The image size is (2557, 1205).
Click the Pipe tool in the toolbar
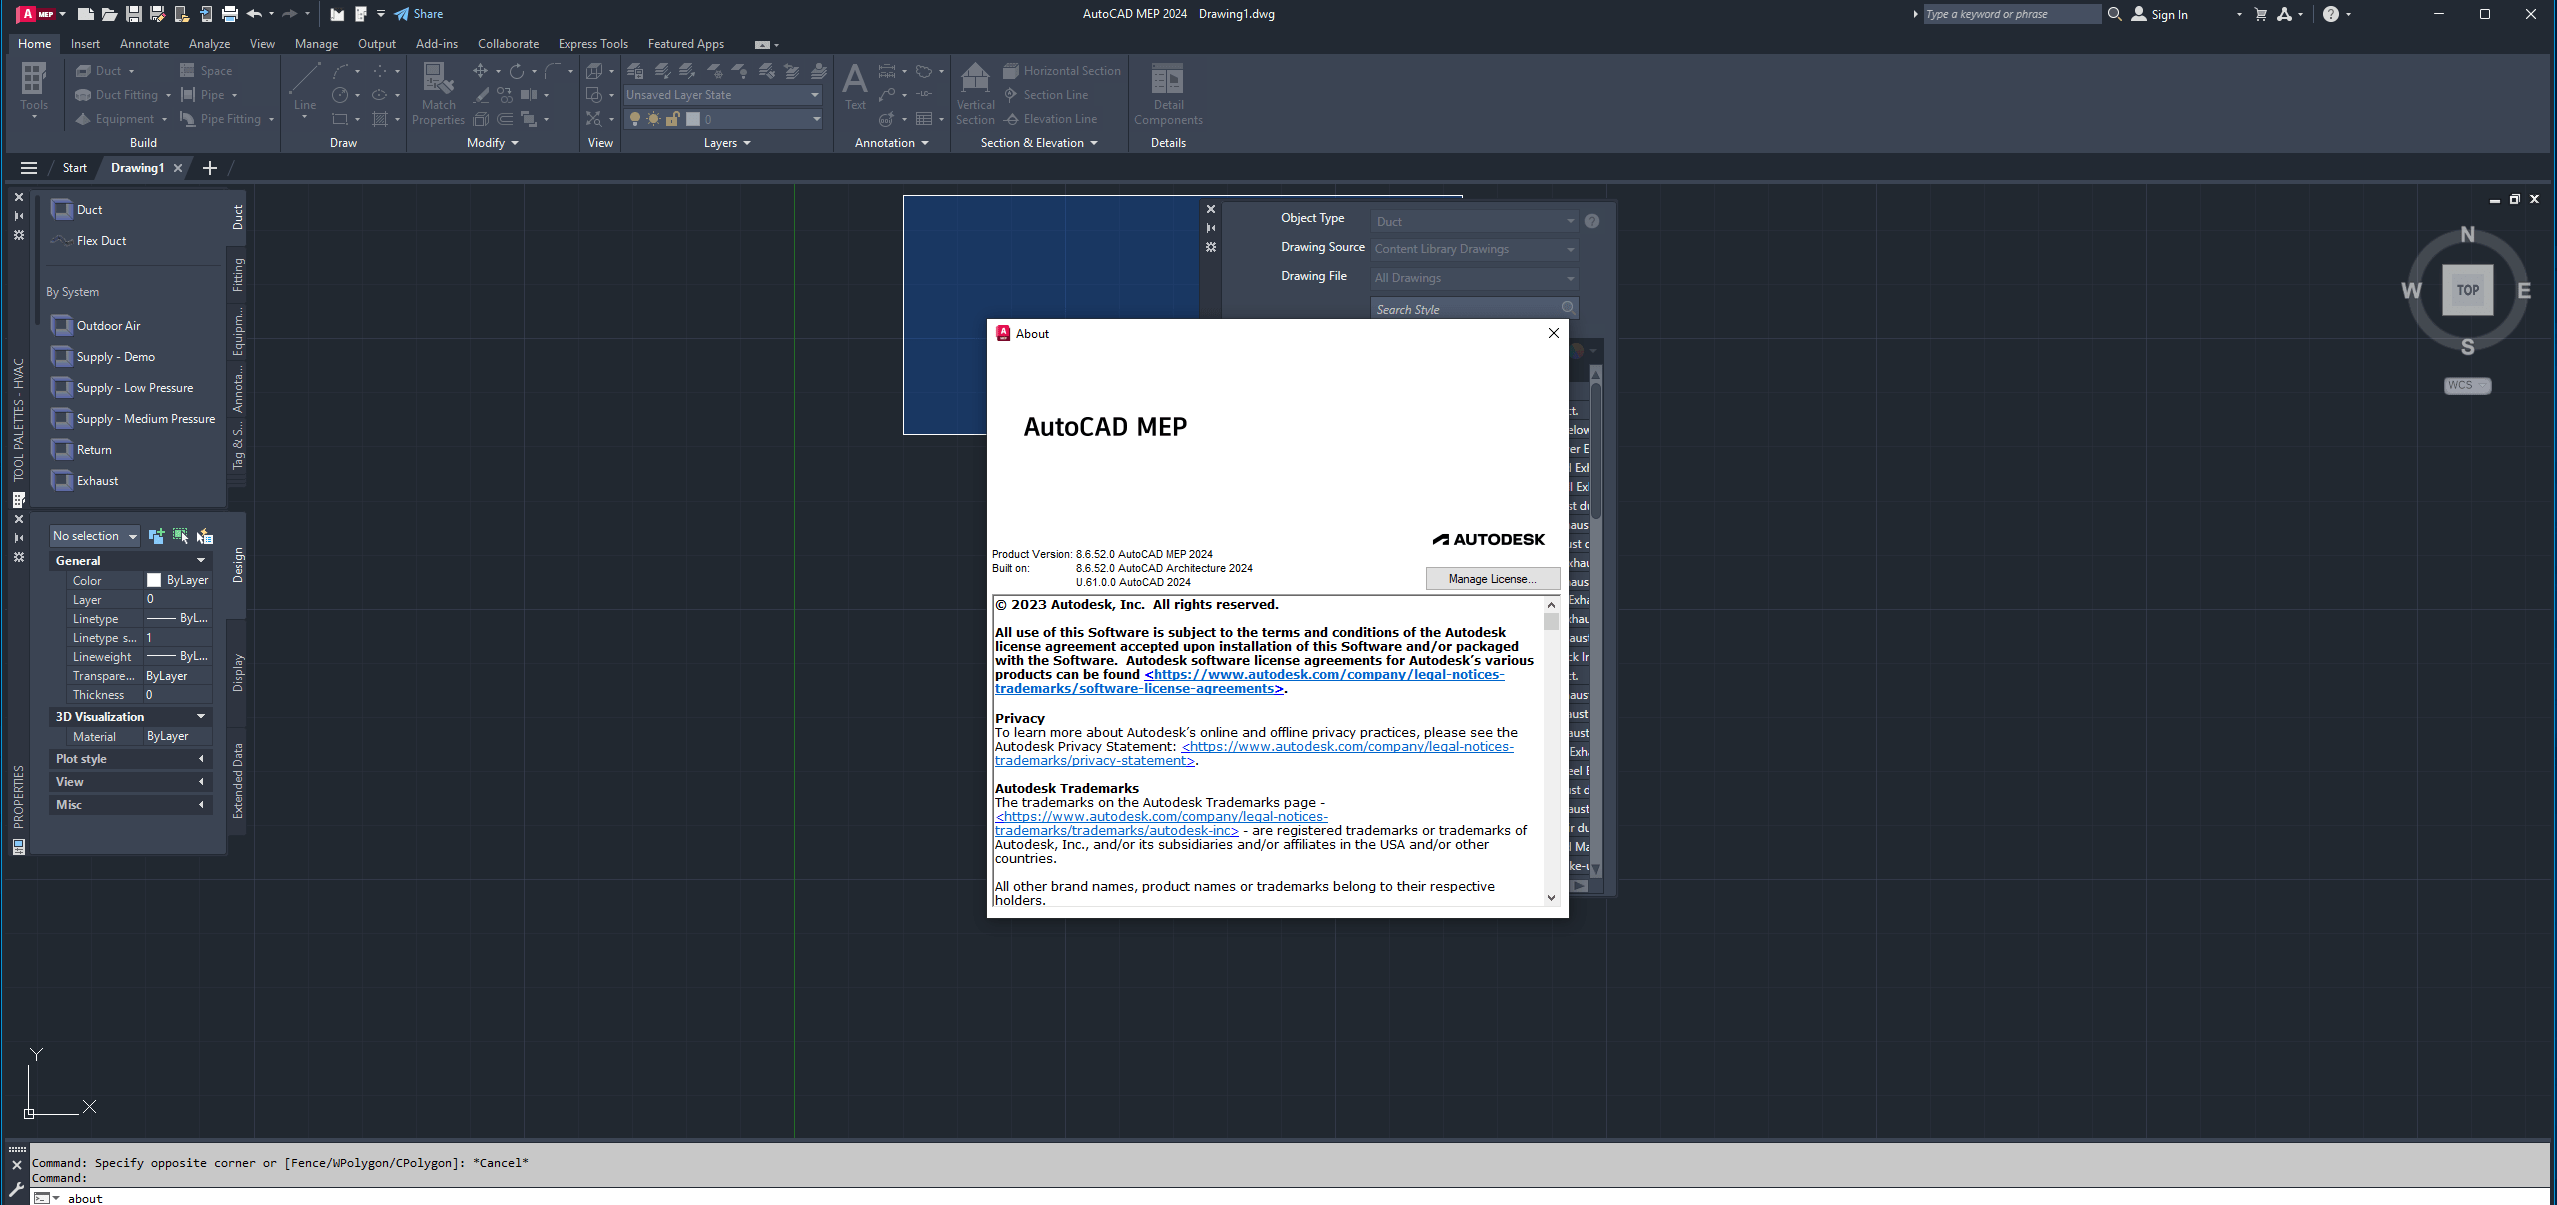[x=207, y=93]
